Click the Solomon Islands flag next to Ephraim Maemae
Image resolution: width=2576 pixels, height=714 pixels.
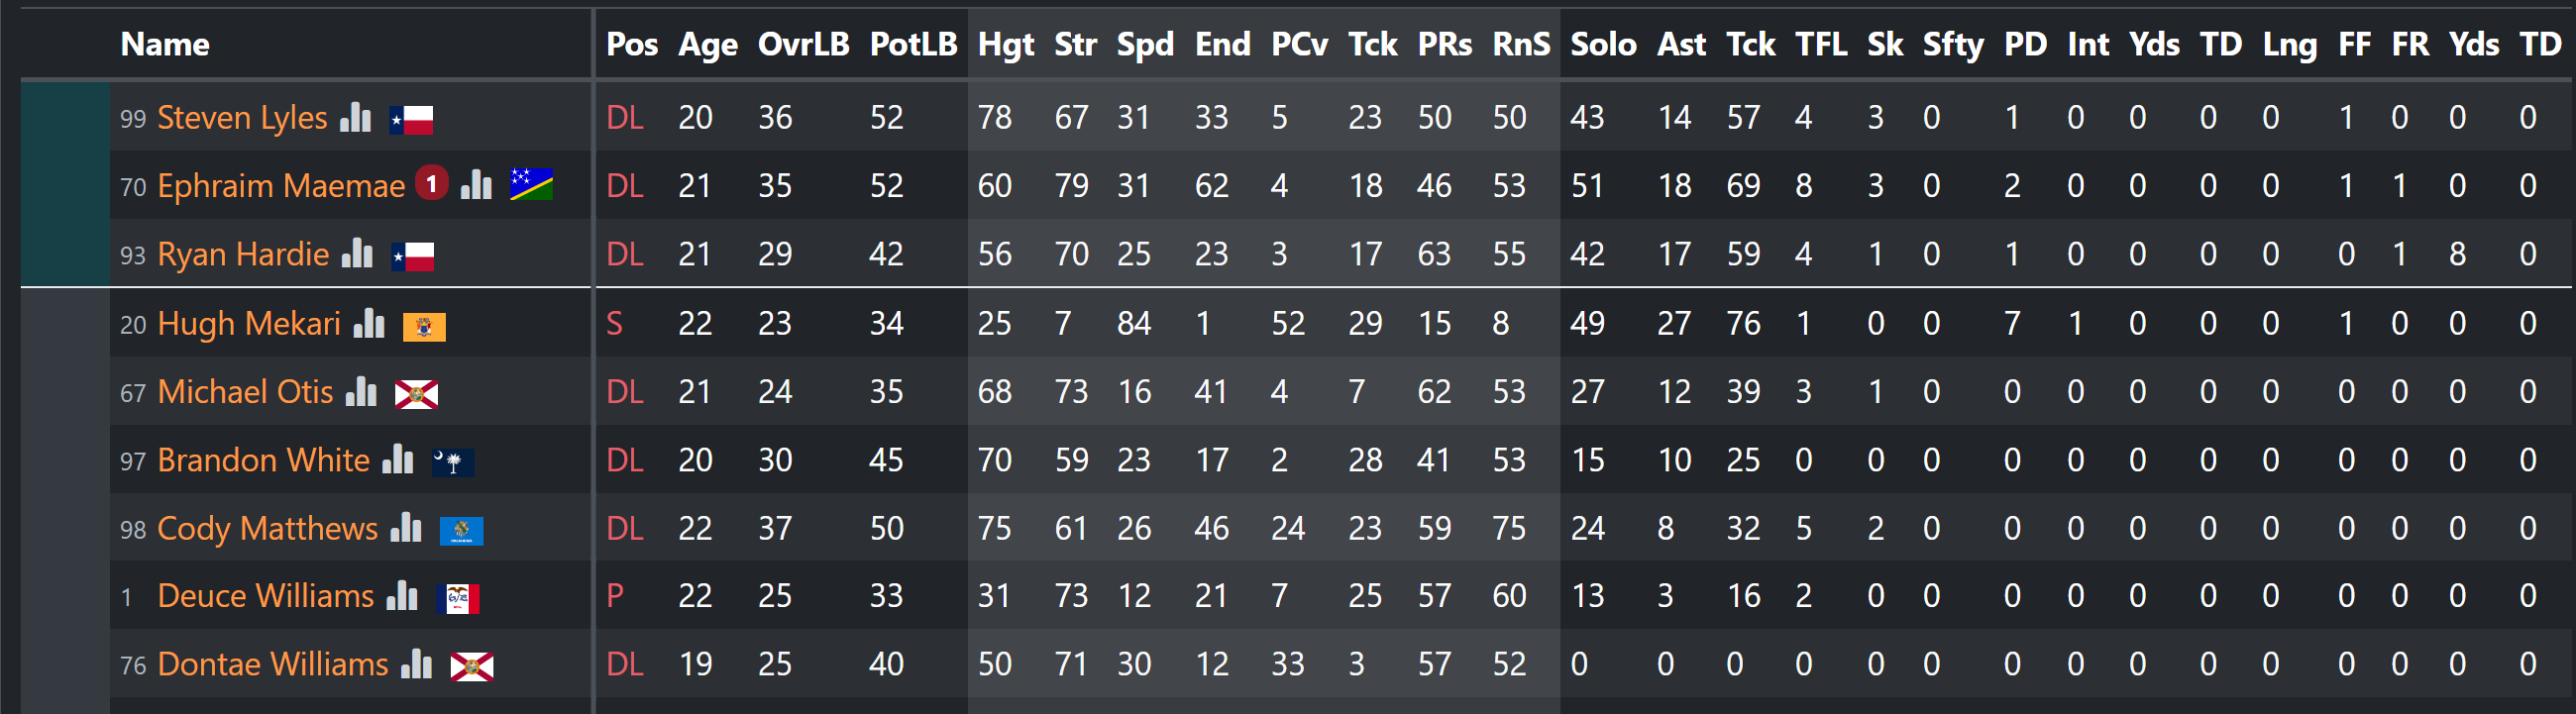click(531, 186)
